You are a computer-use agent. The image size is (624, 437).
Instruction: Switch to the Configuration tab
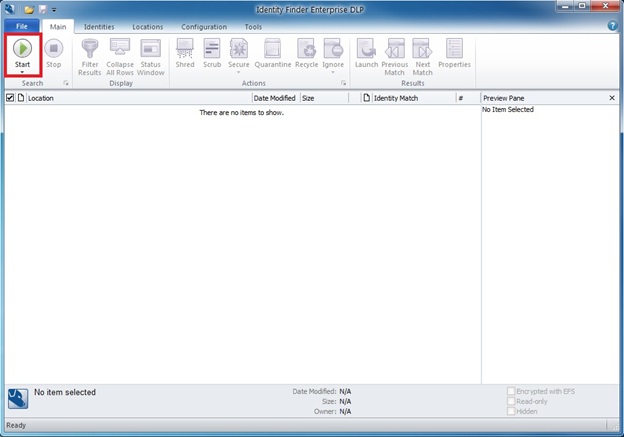(204, 27)
